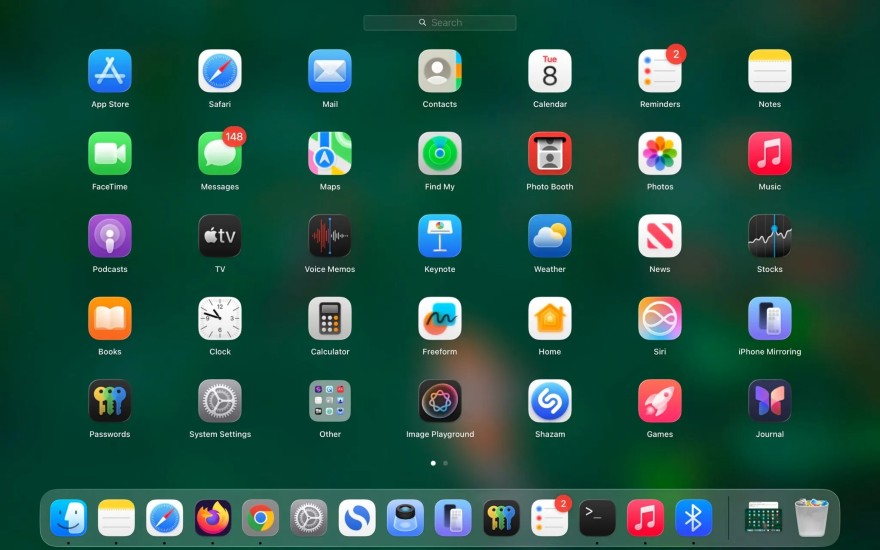This screenshot has height=550, width=880.
Task: Launch Notes from the Launchpad grid
Action: tap(770, 71)
